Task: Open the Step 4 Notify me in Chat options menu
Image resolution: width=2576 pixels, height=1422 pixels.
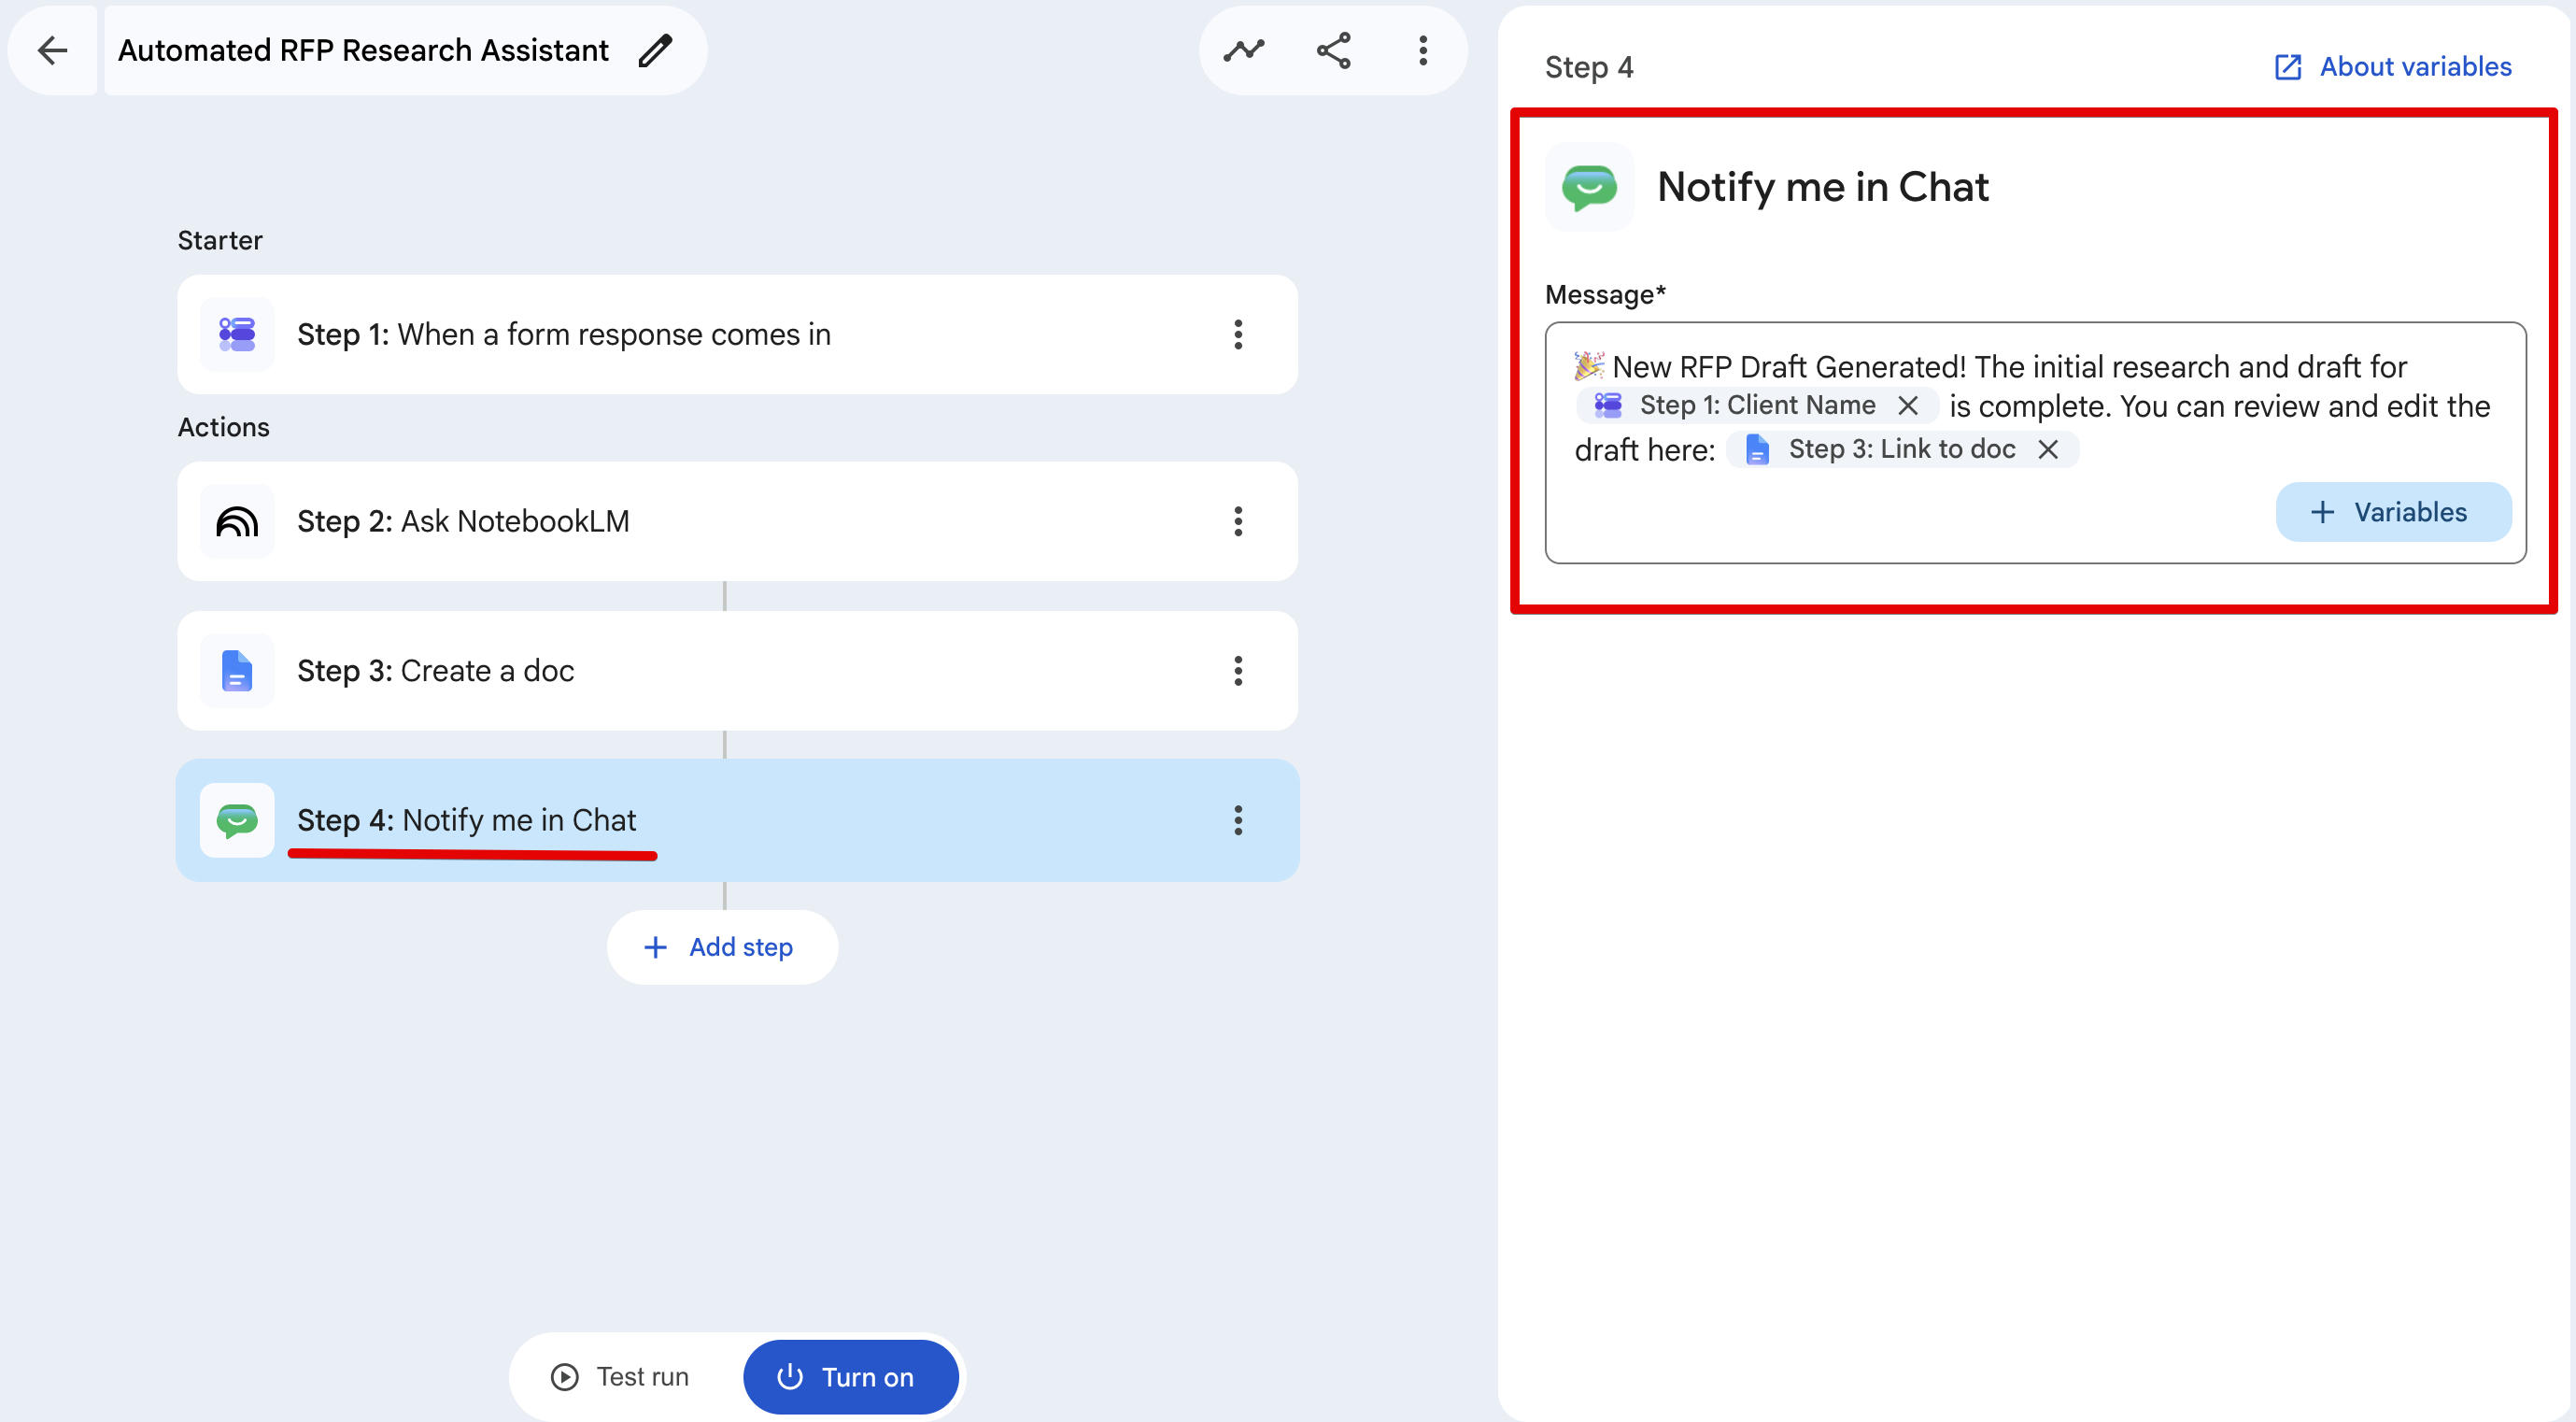Action: point(1238,820)
